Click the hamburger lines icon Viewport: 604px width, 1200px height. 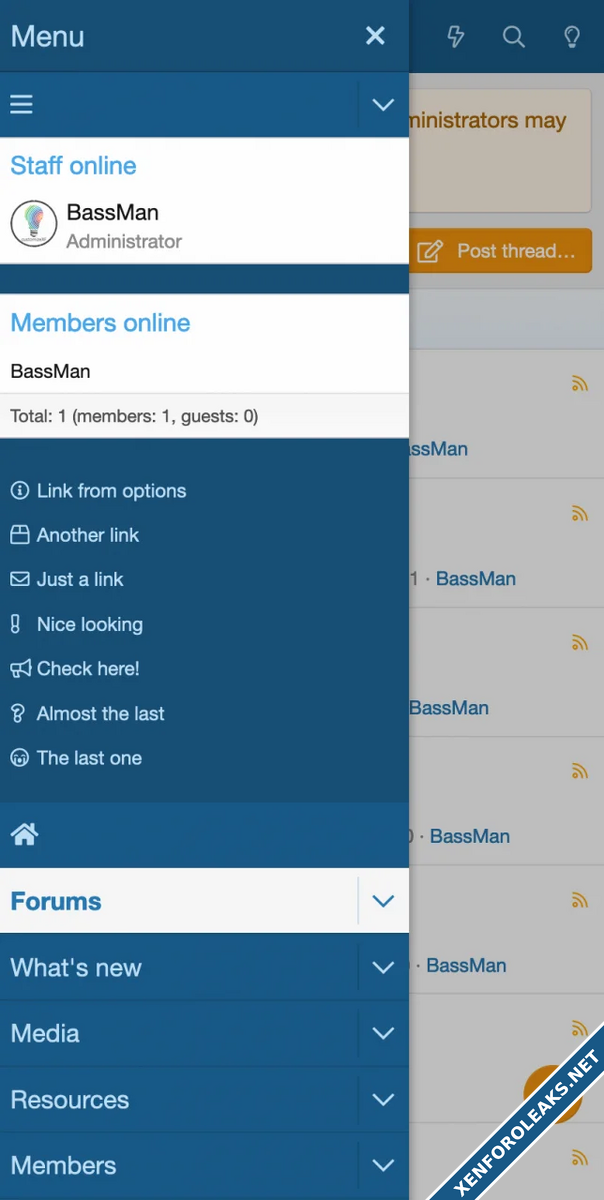21,104
